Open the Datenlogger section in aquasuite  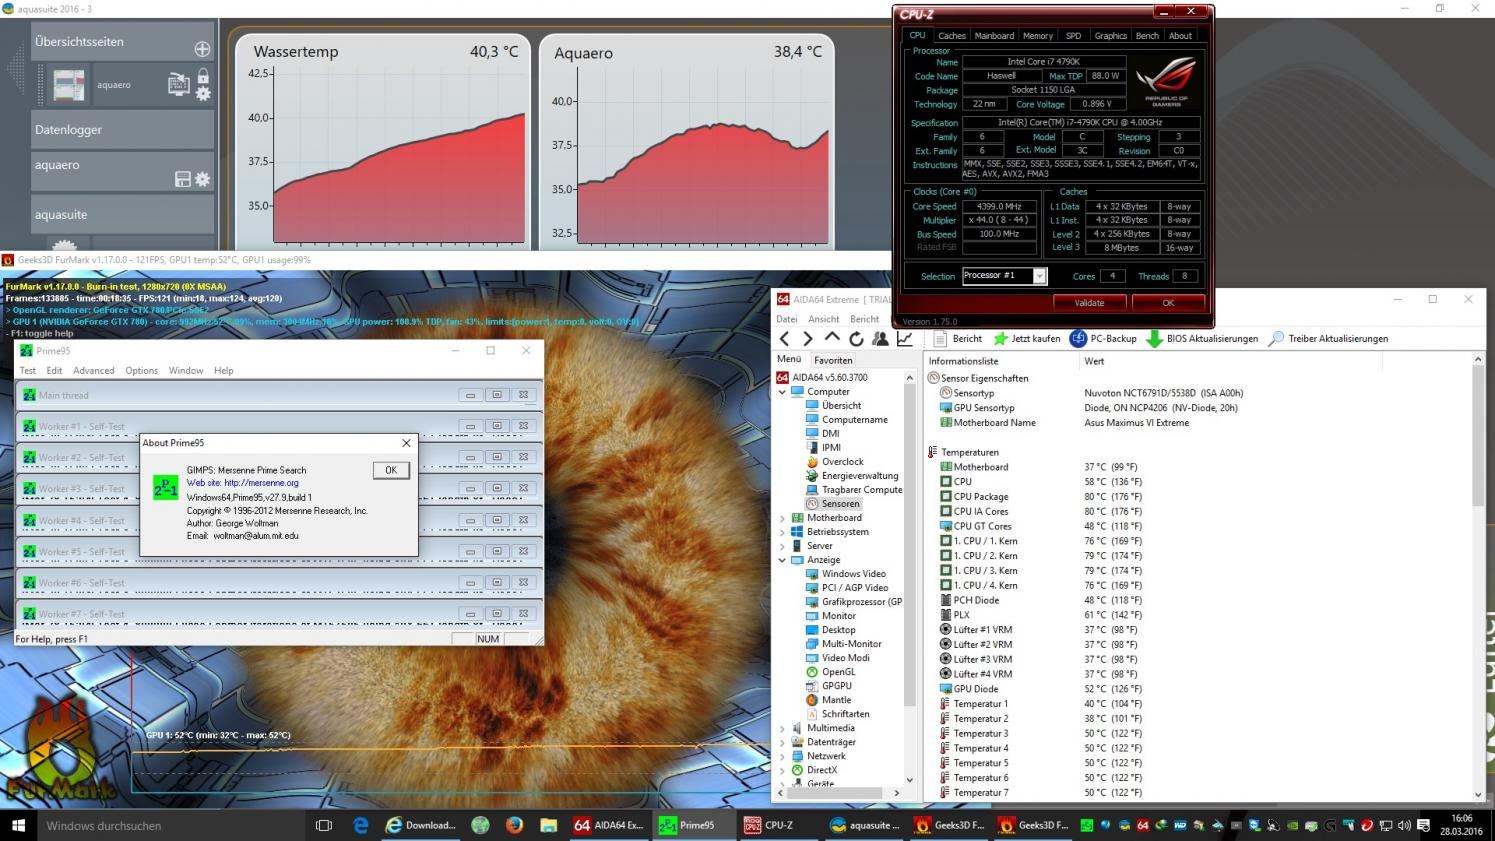click(122, 130)
